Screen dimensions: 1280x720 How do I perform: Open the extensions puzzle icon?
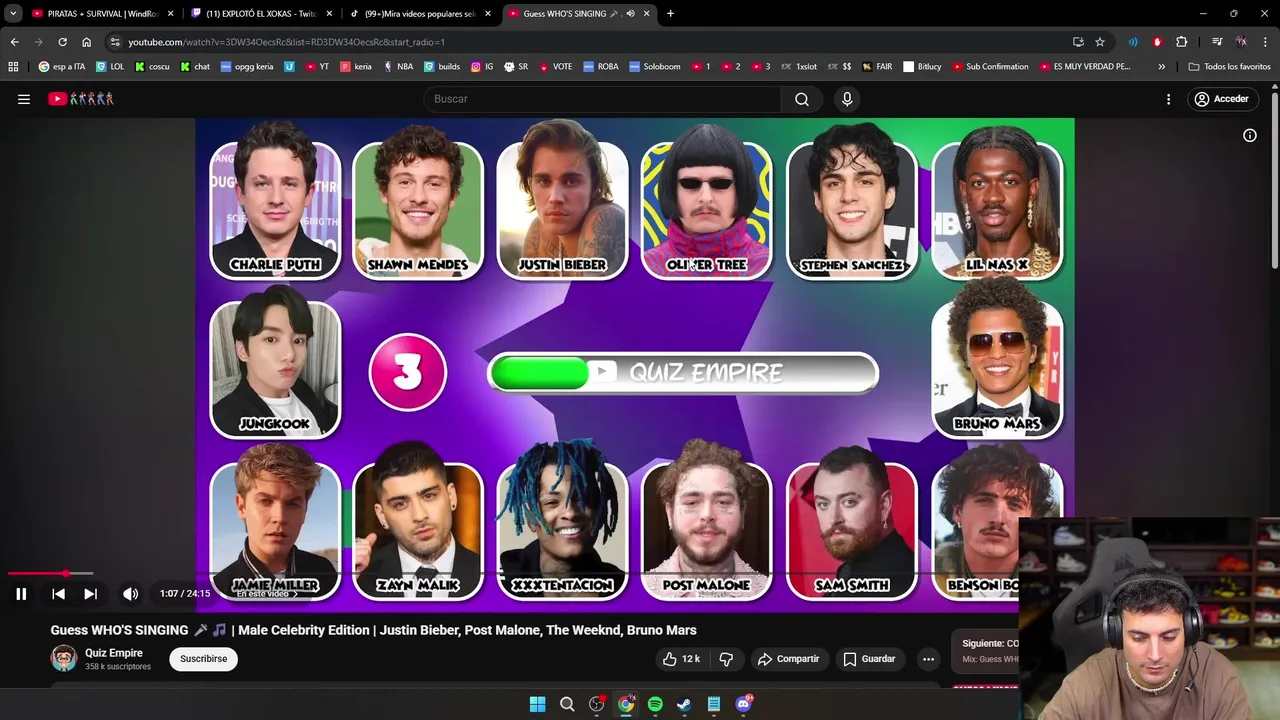click(1182, 42)
